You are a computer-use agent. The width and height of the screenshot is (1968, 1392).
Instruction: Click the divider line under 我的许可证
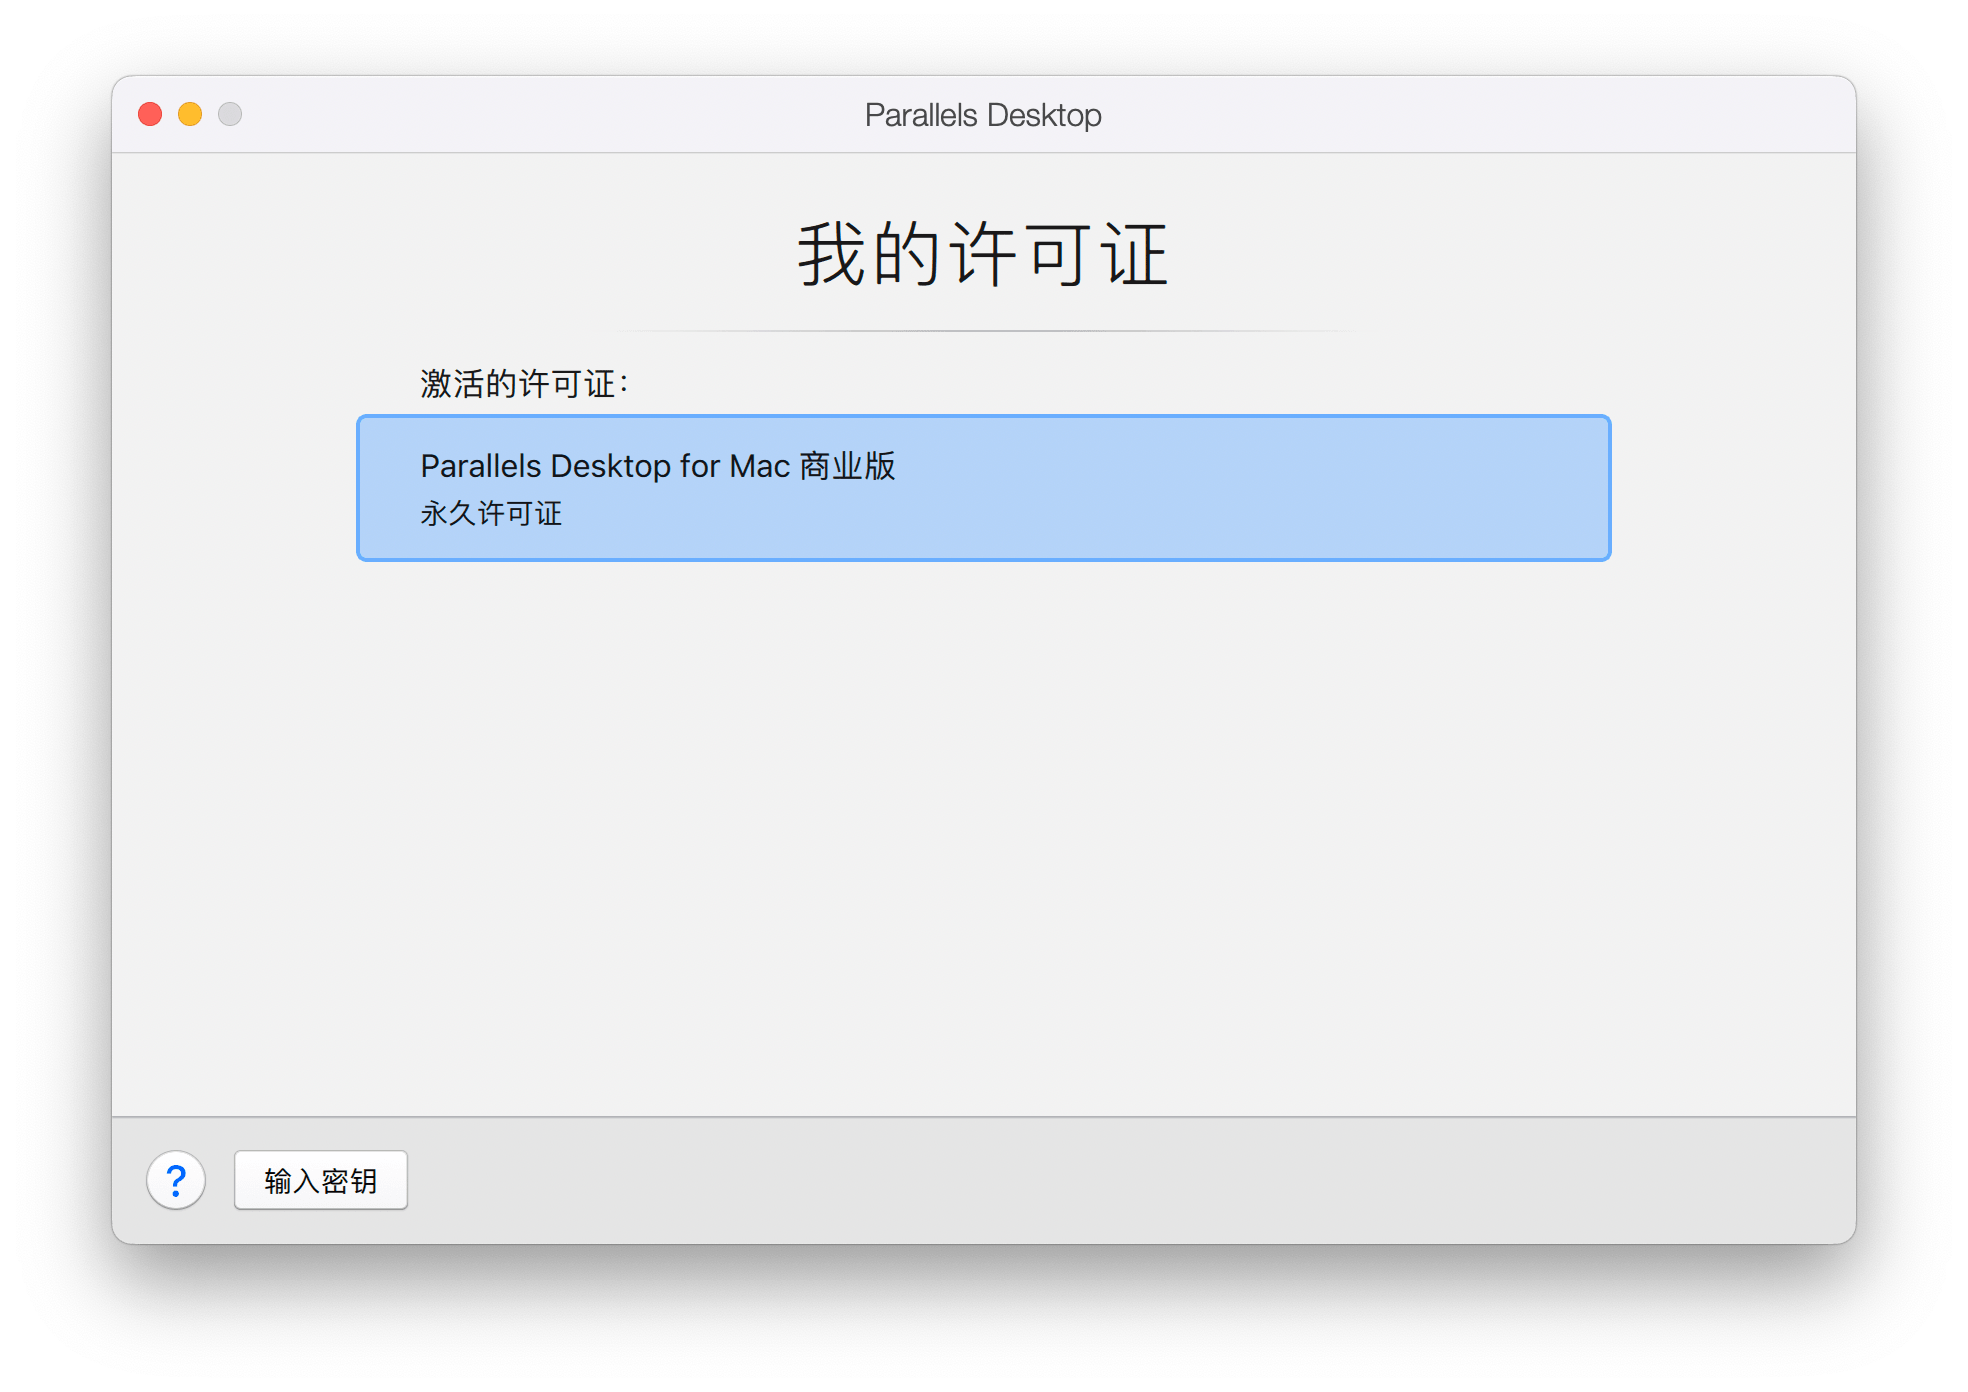984,330
